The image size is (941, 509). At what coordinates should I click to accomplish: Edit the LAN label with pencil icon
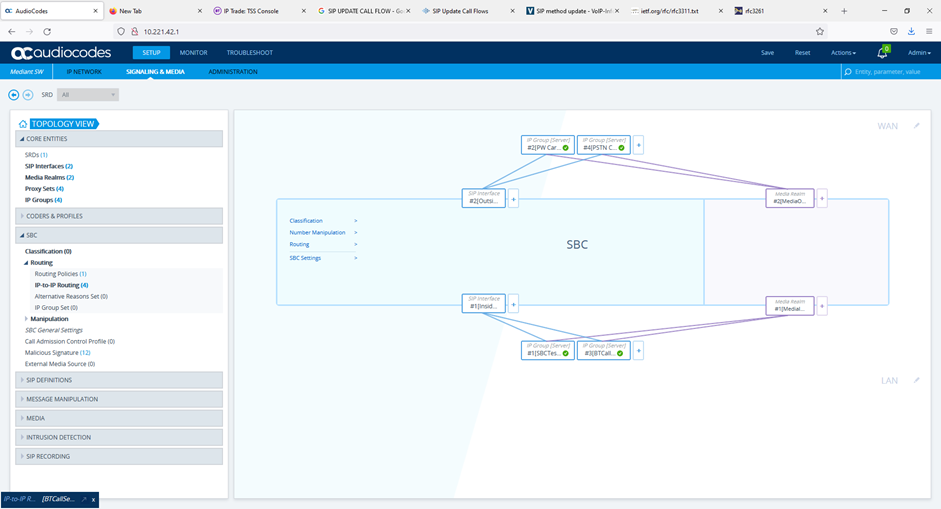(x=916, y=381)
